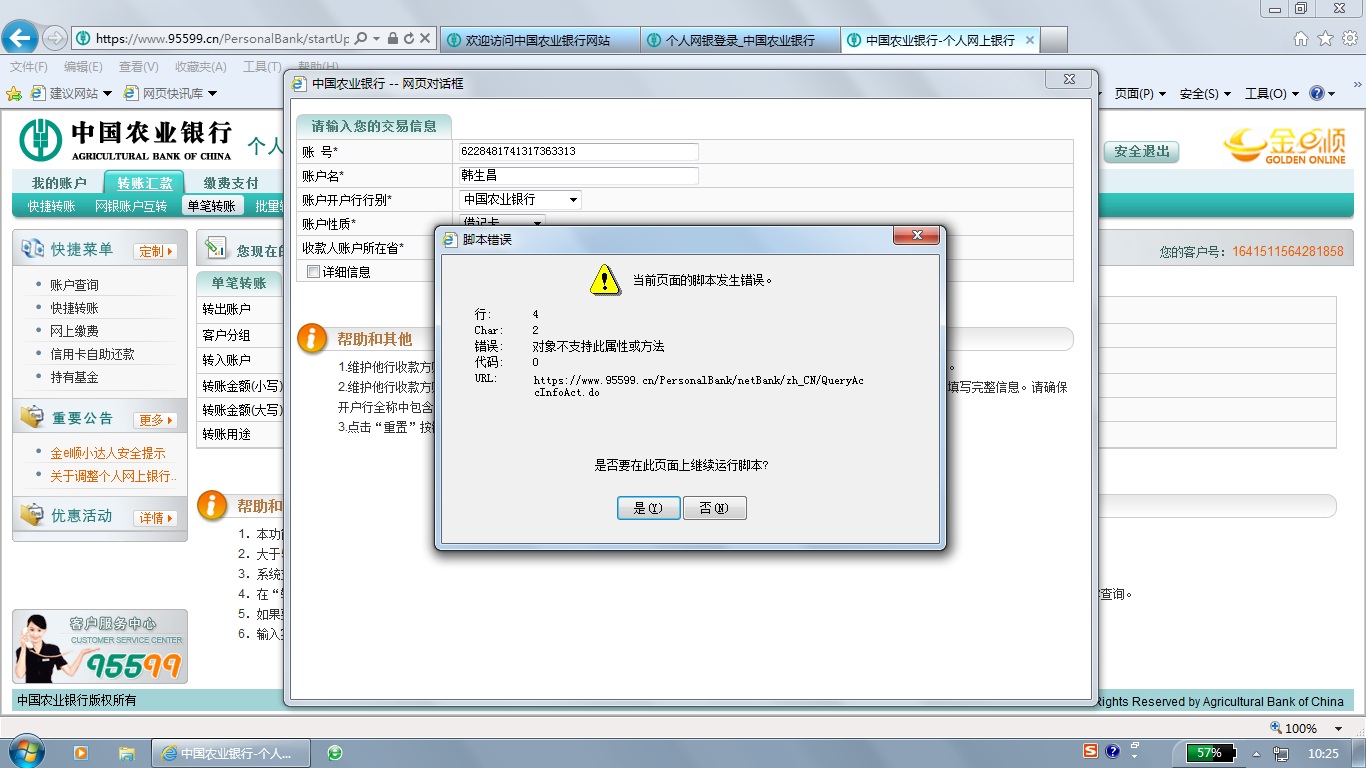Click the IE tools gear icon

tap(1349, 39)
